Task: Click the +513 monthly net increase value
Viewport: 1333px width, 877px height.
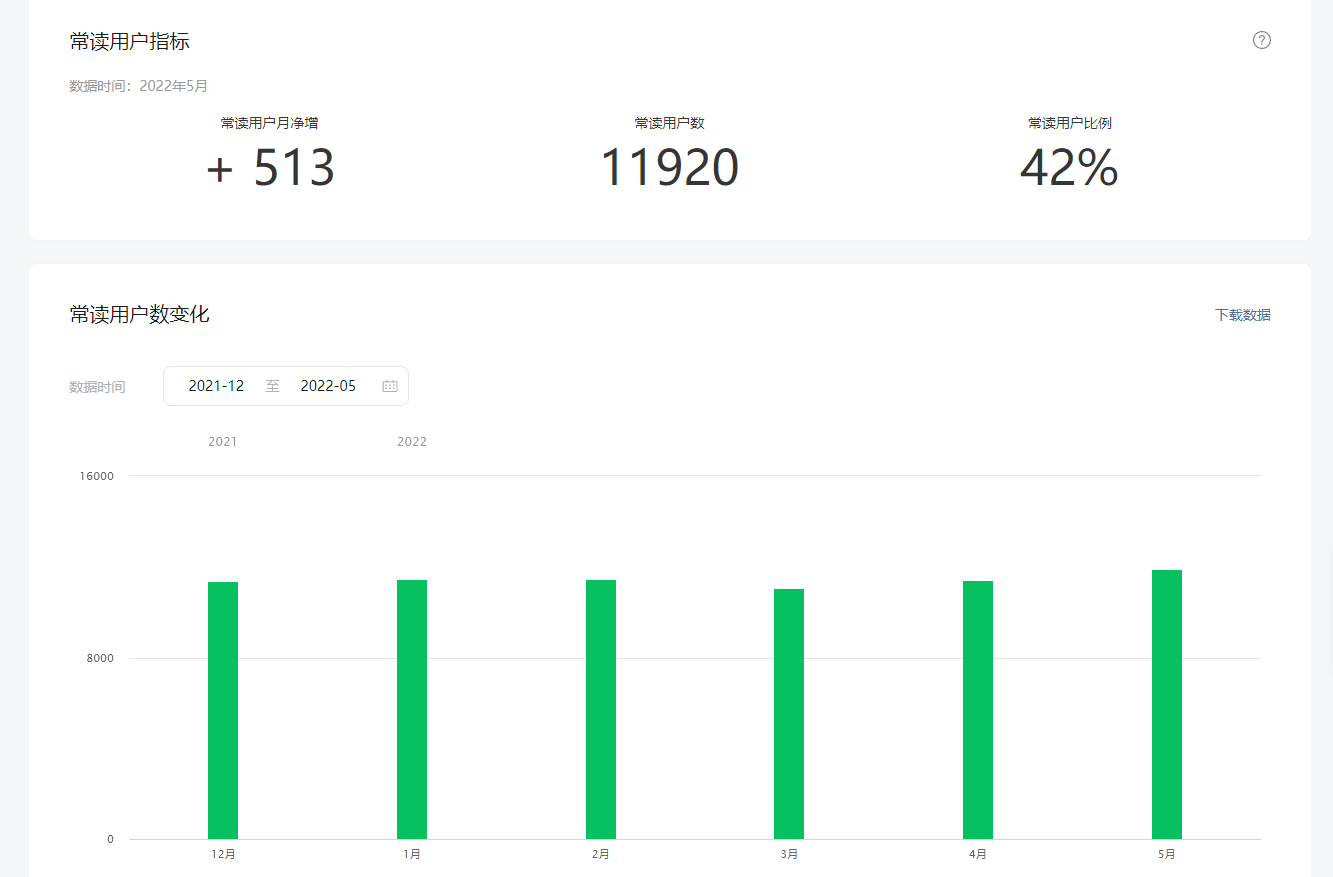Action: [x=270, y=168]
